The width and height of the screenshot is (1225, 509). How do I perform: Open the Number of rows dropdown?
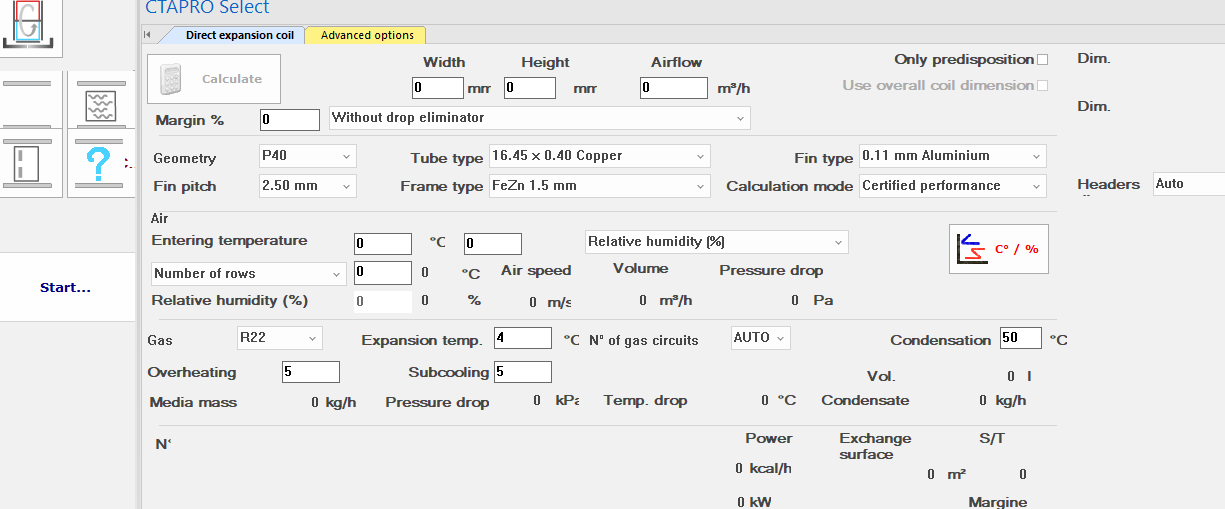coord(248,273)
